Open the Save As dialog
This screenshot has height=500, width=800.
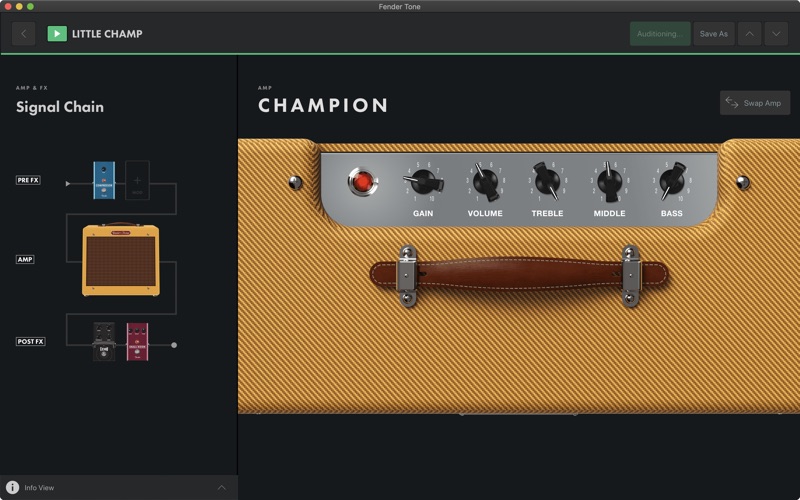coord(713,34)
